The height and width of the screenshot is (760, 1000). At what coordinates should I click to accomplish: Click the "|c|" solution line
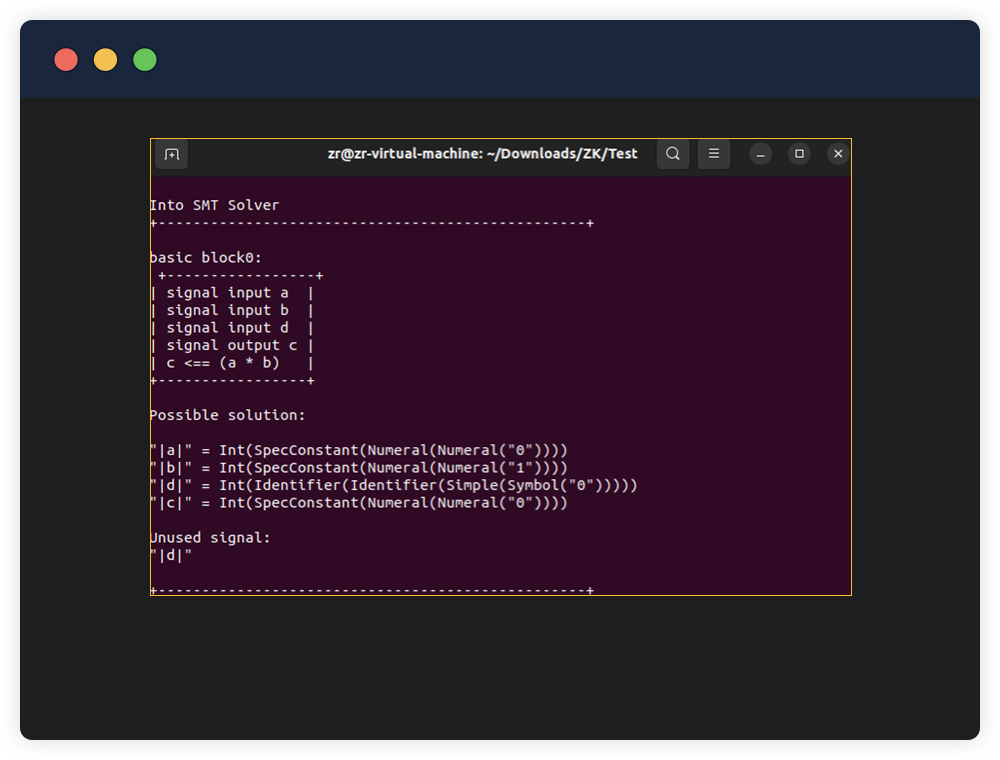pos(359,503)
